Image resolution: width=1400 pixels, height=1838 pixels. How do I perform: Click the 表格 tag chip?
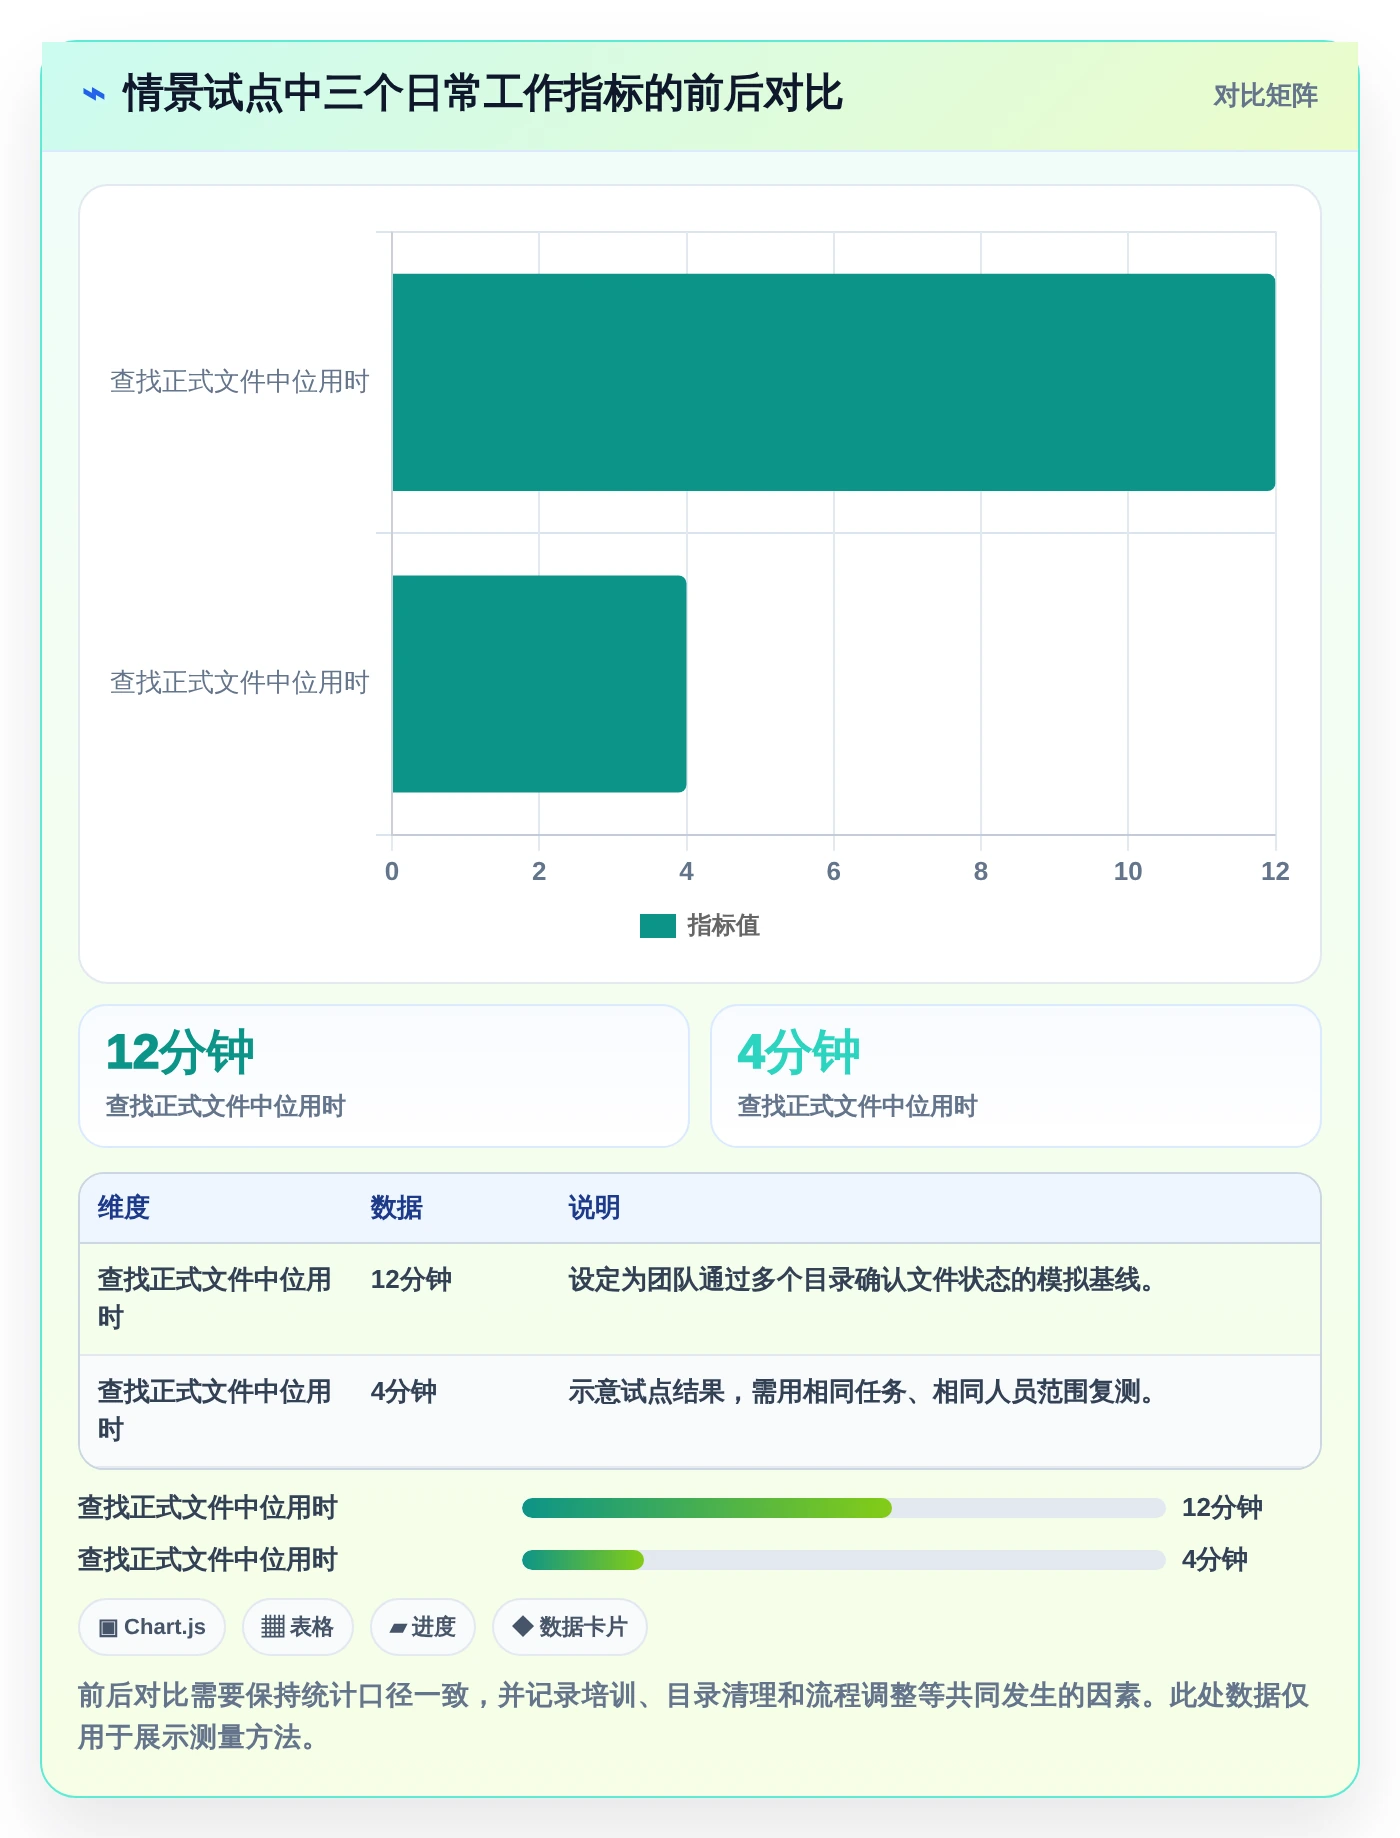pyautogui.click(x=298, y=1627)
